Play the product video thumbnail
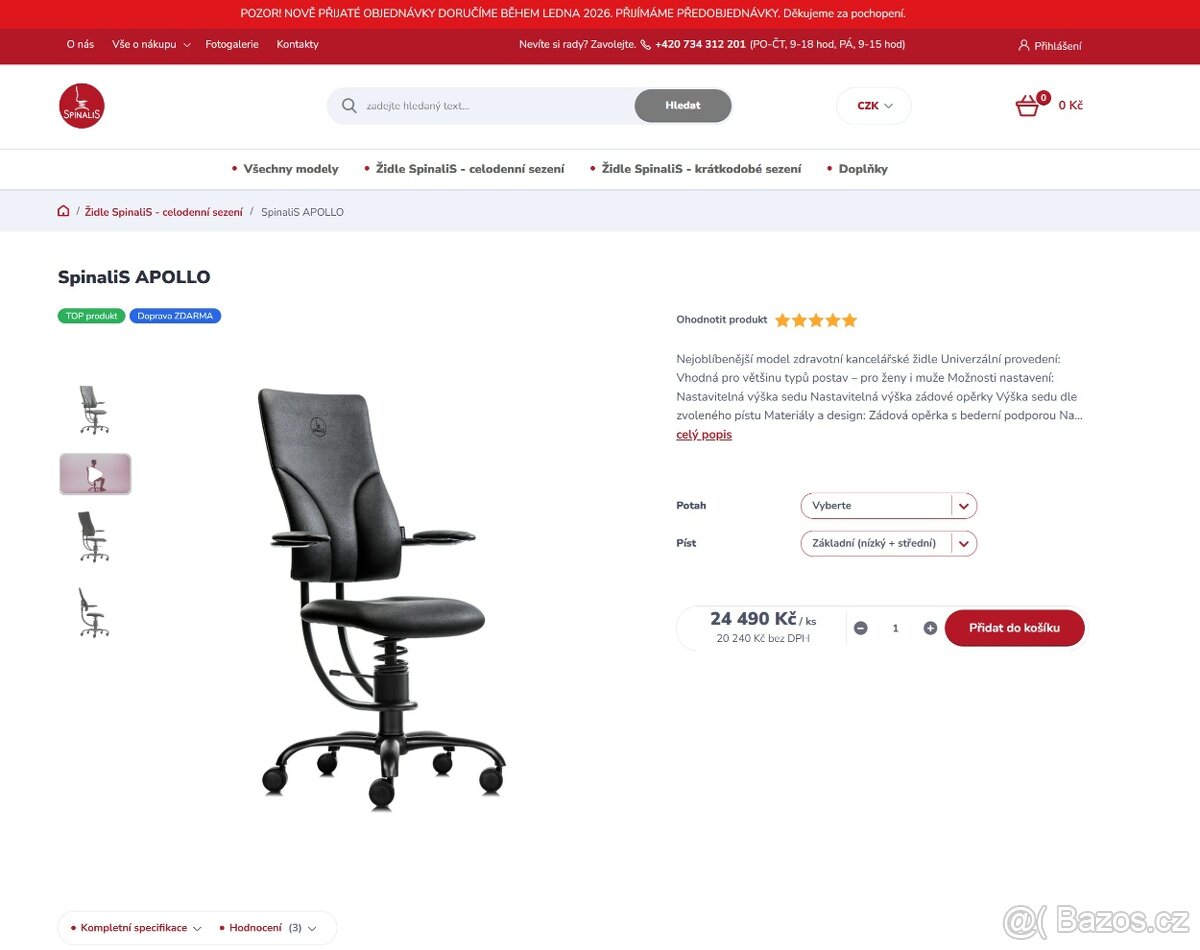 (95, 474)
